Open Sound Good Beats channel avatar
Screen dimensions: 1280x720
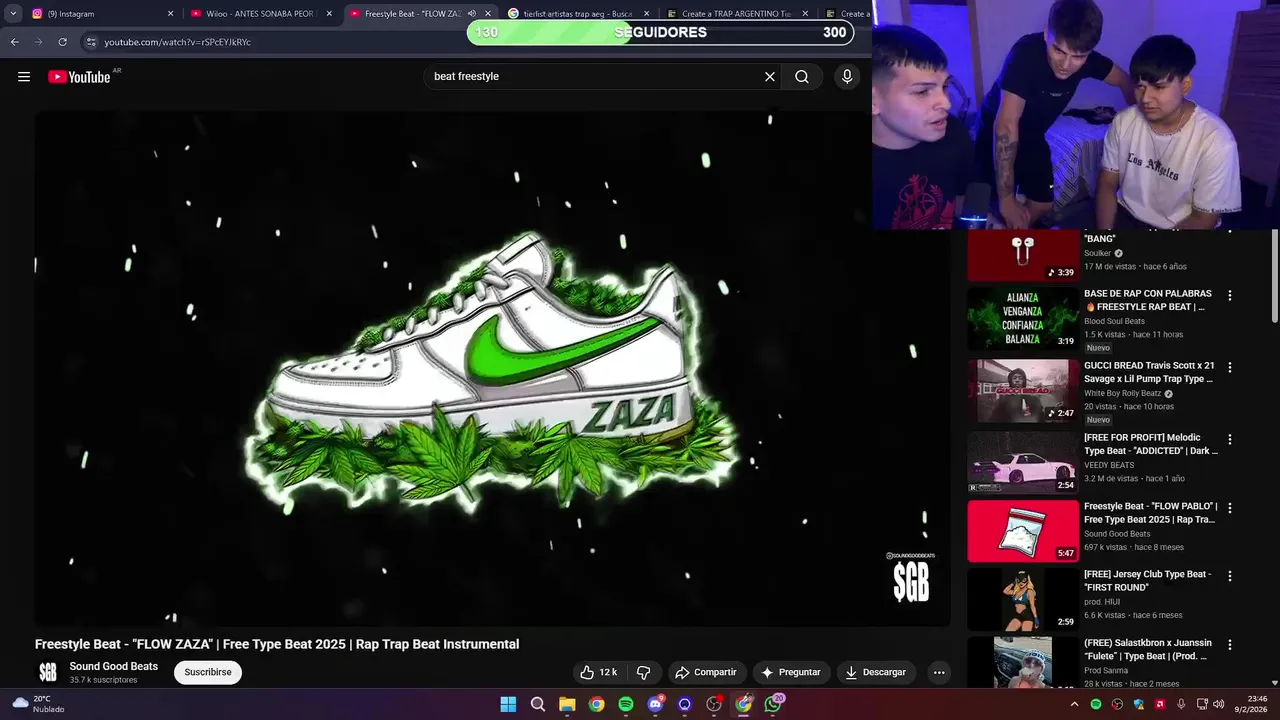coord(48,672)
